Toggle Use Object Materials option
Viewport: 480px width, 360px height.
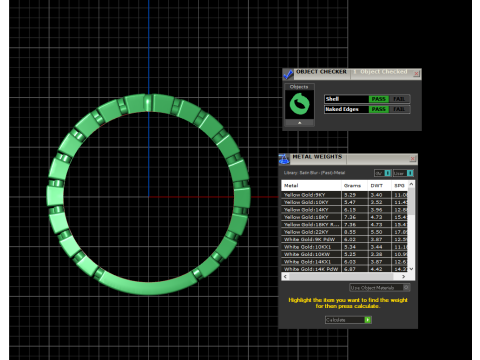[380, 288]
